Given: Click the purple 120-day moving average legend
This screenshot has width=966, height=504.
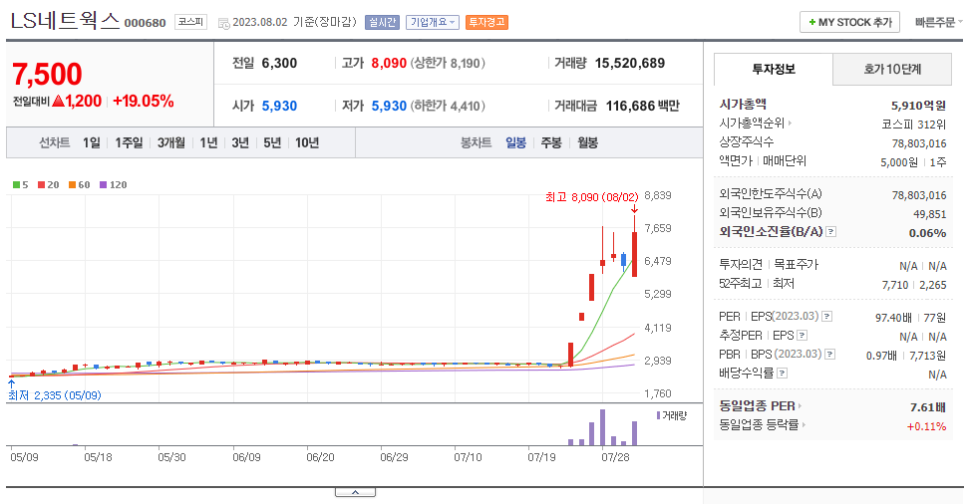Looking at the screenshot, I should tap(113, 185).
